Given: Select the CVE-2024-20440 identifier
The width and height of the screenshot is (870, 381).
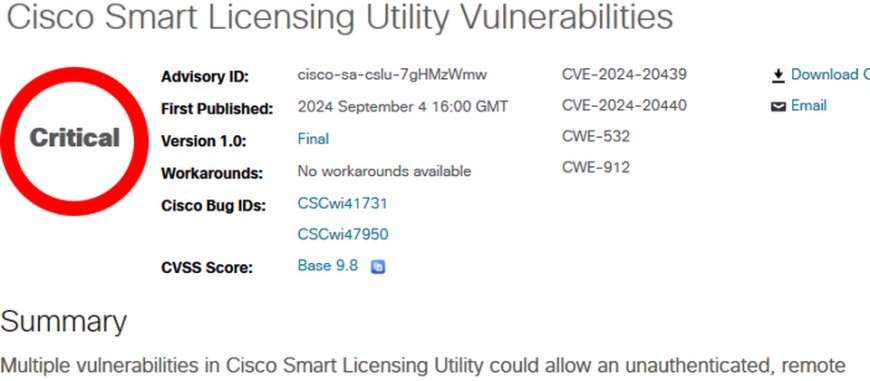Looking at the screenshot, I should coord(624,105).
